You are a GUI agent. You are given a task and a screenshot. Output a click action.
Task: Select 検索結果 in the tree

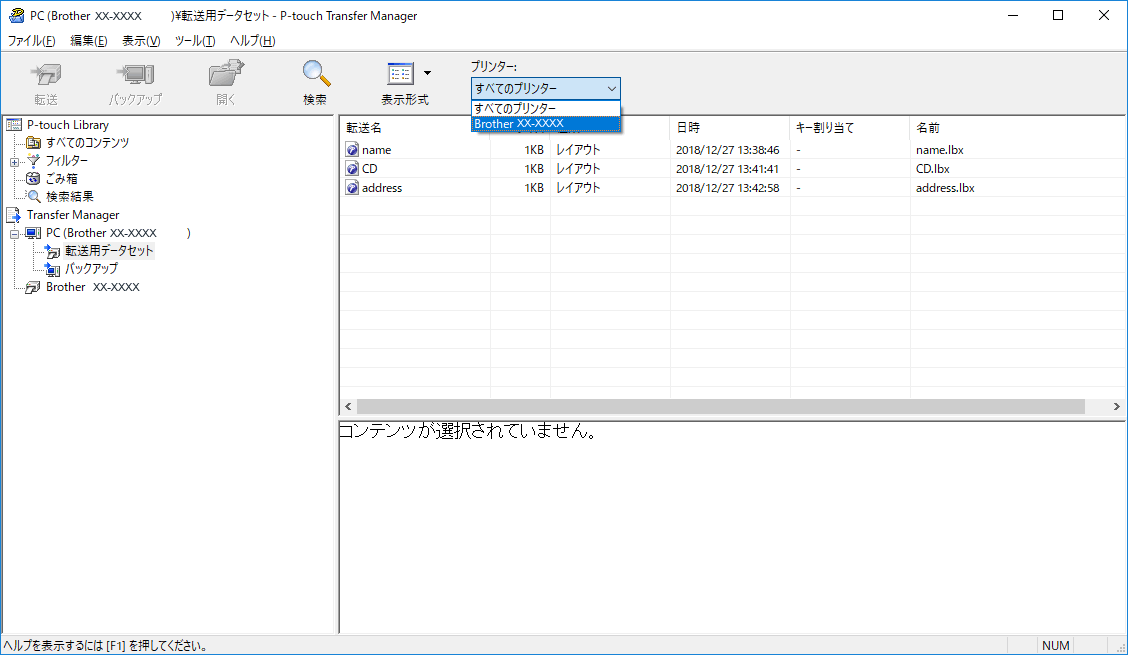(x=69, y=196)
